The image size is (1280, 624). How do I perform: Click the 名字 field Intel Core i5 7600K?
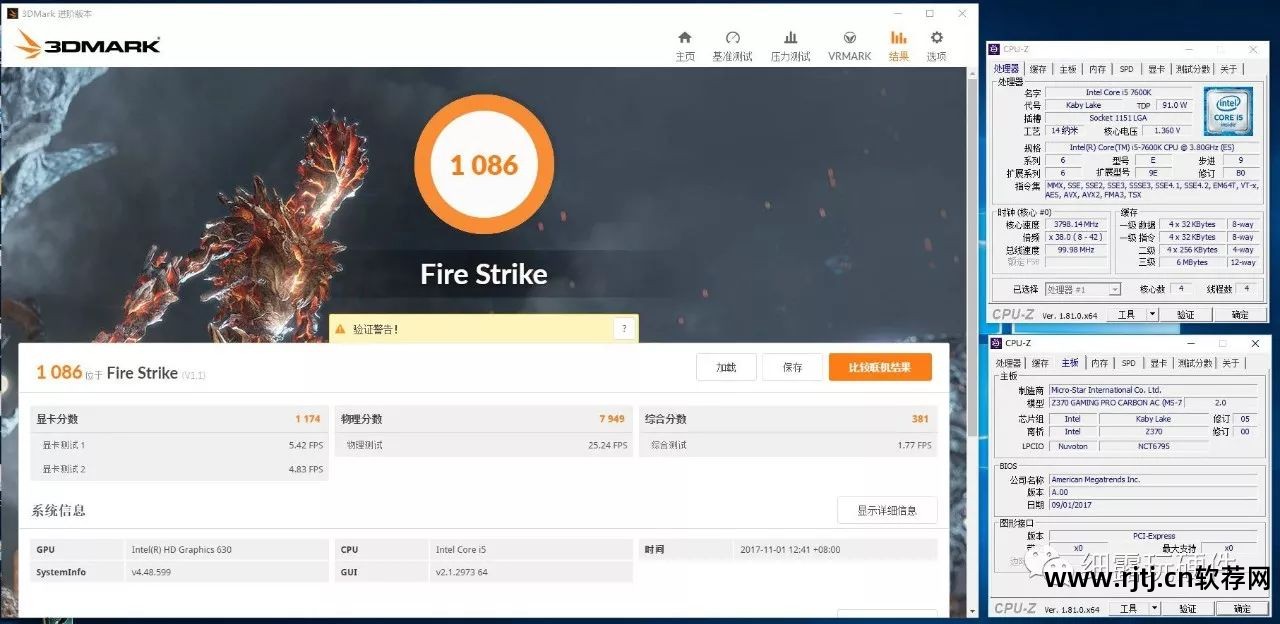(1118, 92)
